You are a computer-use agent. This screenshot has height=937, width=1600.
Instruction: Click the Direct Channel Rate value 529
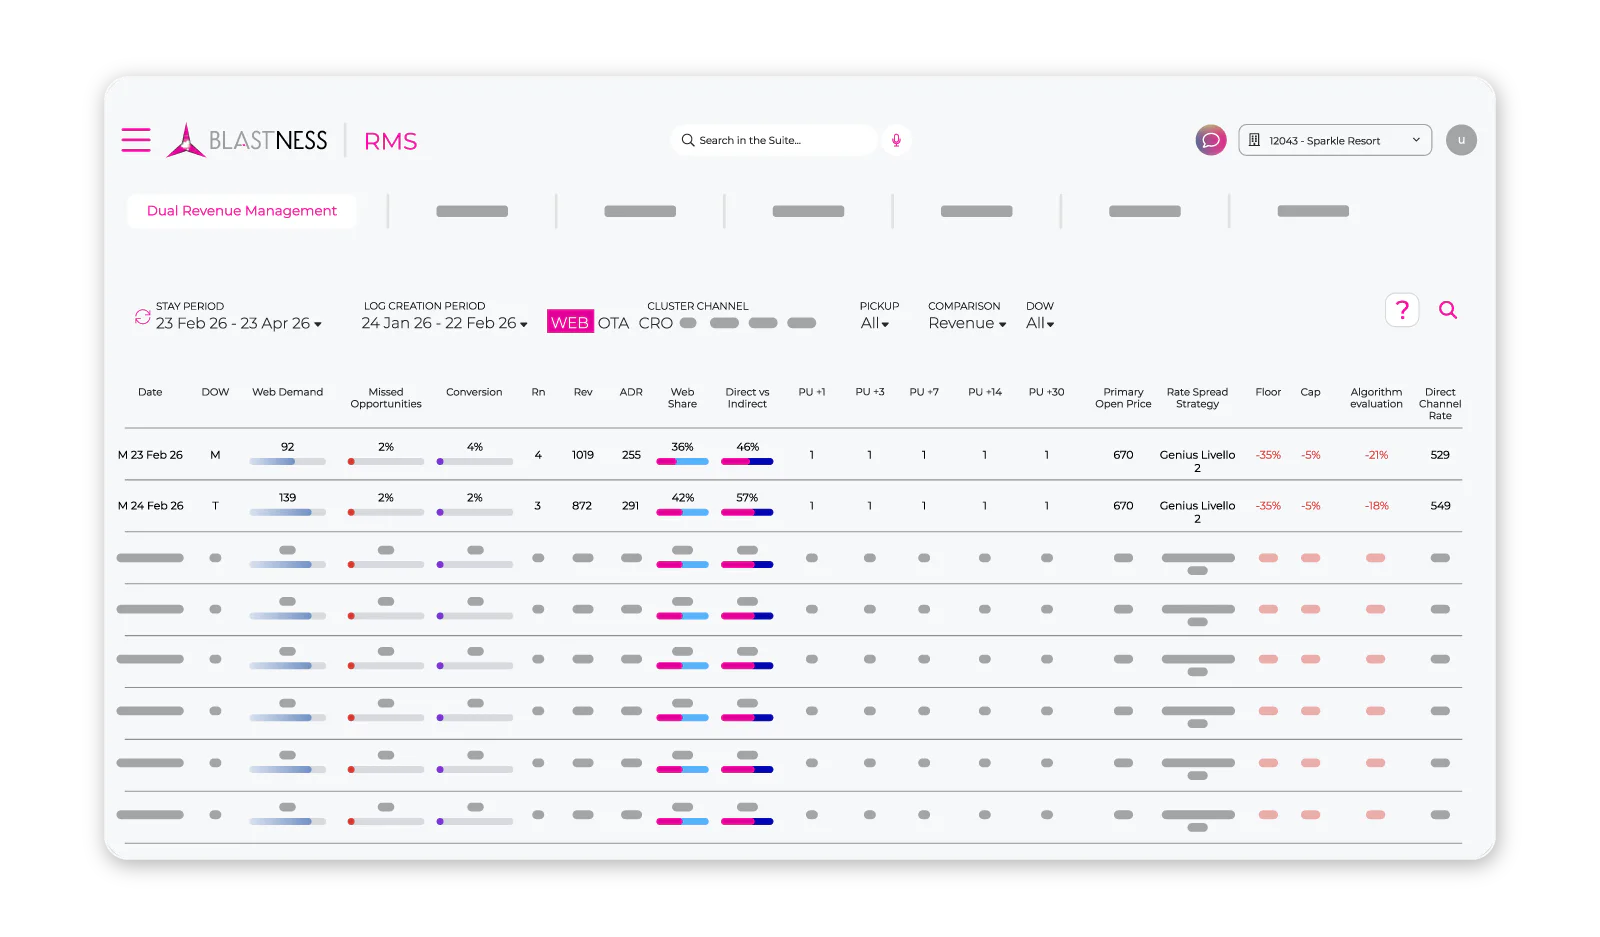click(x=1440, y=455)
